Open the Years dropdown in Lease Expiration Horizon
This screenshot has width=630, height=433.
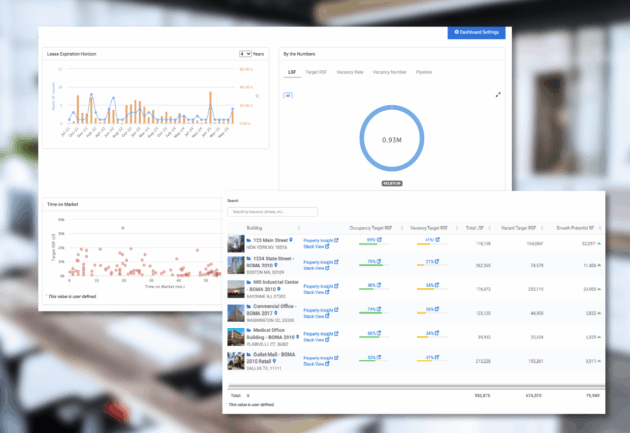[245, 53]
